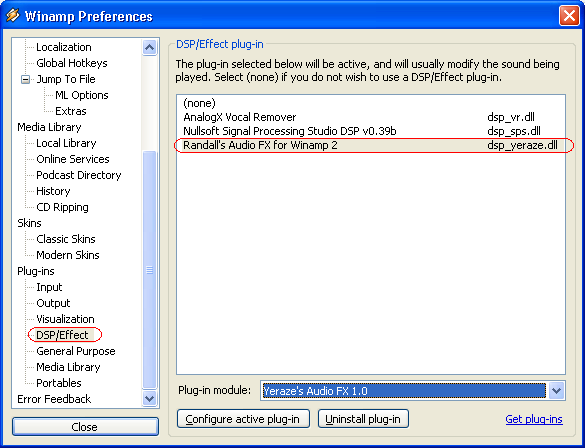The width and height of the screenshot is (585, 448).
Task: Click the Close button
Action: pos(85,427)
